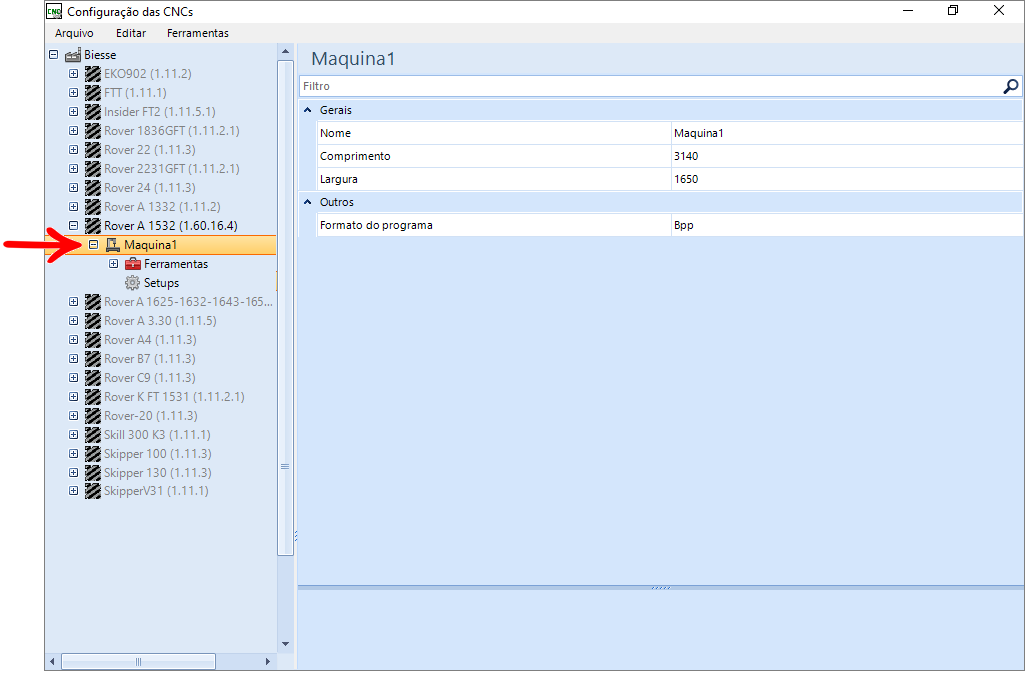Click the filter search magnifier icon

coord(1011,86)
